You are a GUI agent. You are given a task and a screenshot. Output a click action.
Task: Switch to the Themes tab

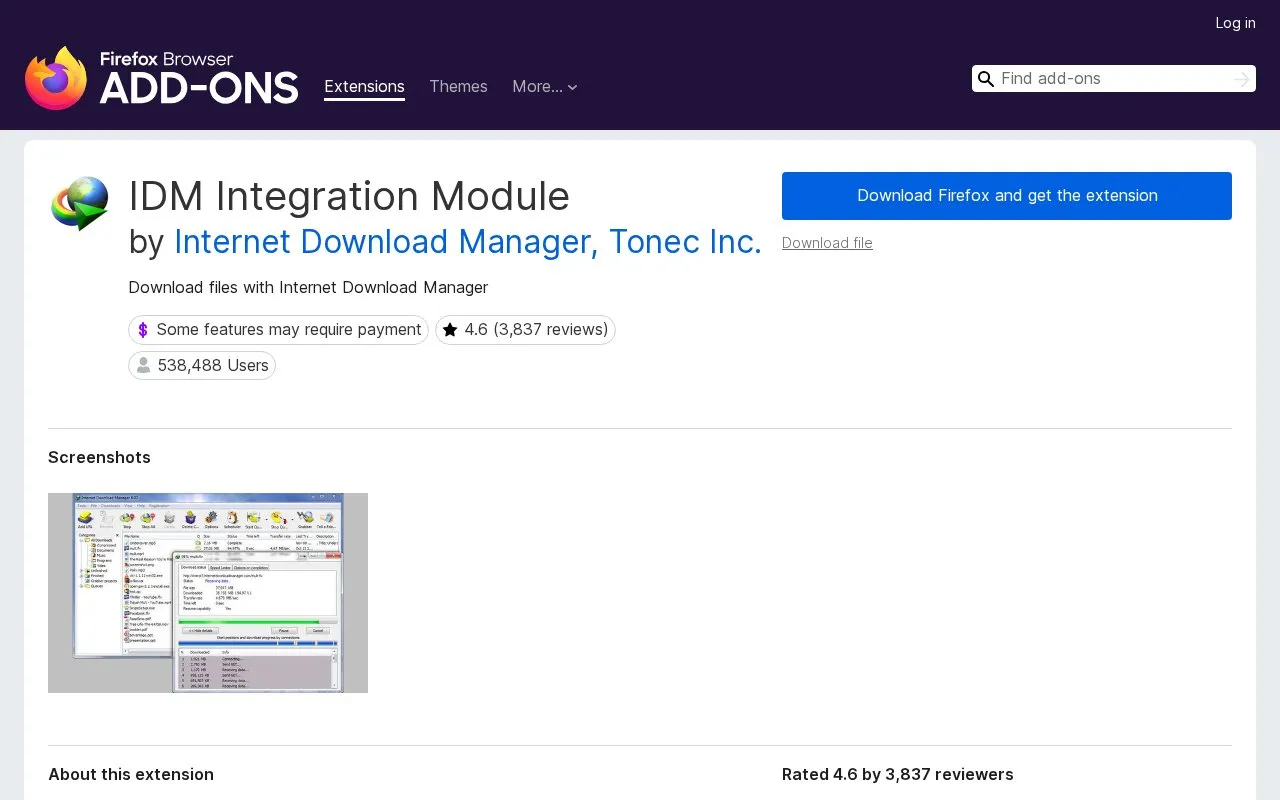coord(458,87)
